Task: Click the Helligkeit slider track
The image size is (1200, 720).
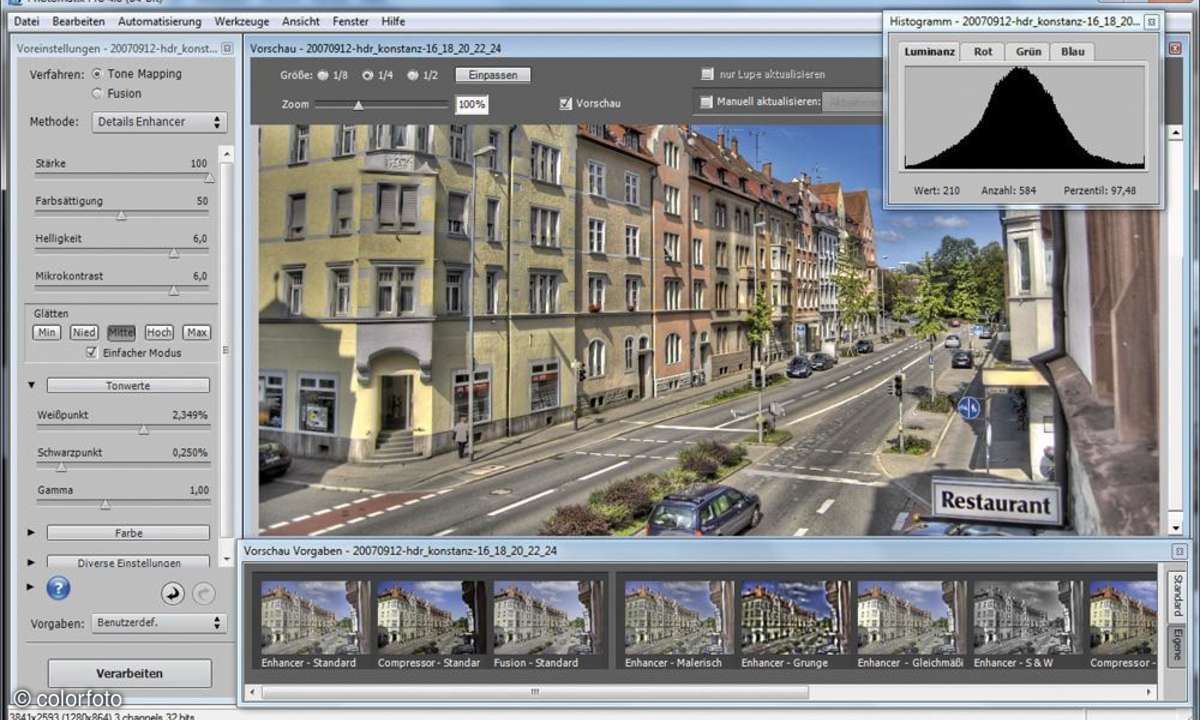Action: (x=123, y=253)
